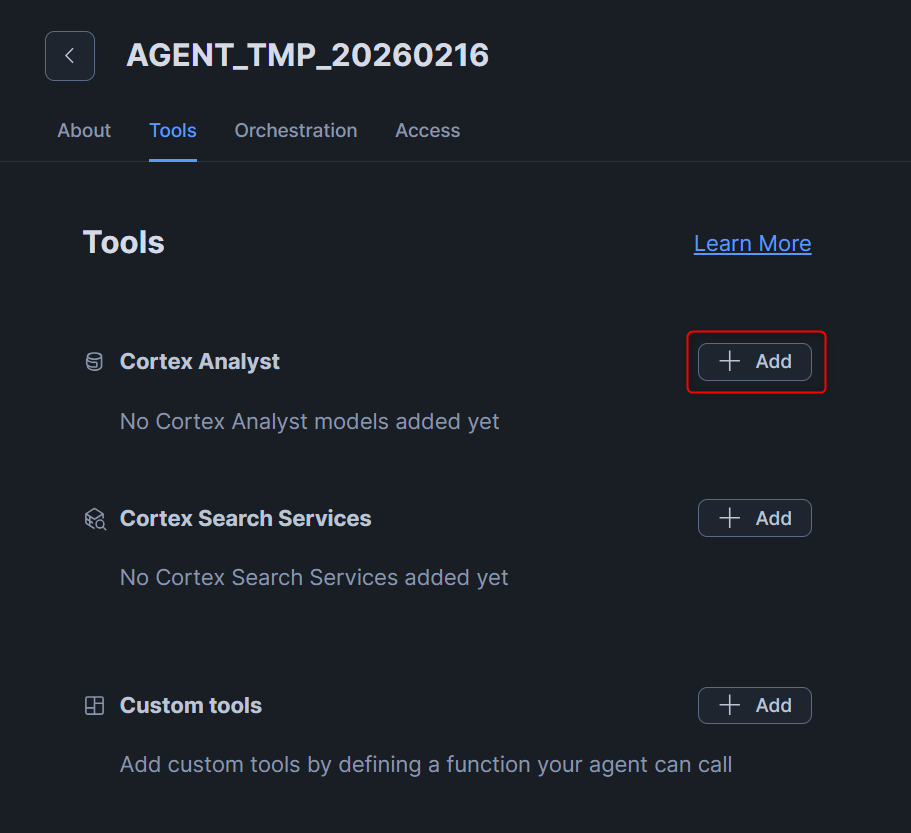Image resolution: width=911 pixels, height=833 pixels.
Task: Click the AGENT_TMP_20260216 agent title
Action: pyautogui.click(x=307, y=55)
